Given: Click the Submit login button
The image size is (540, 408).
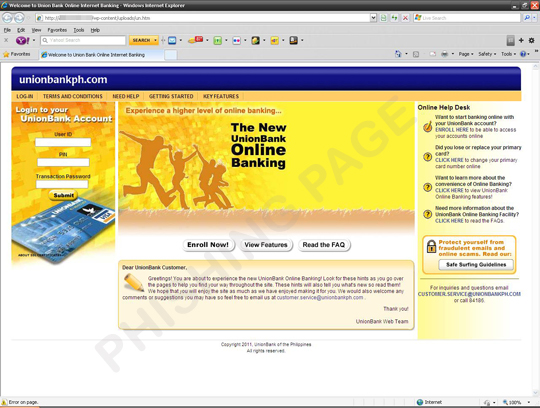Looking at the screenshot, I should 63,195.
